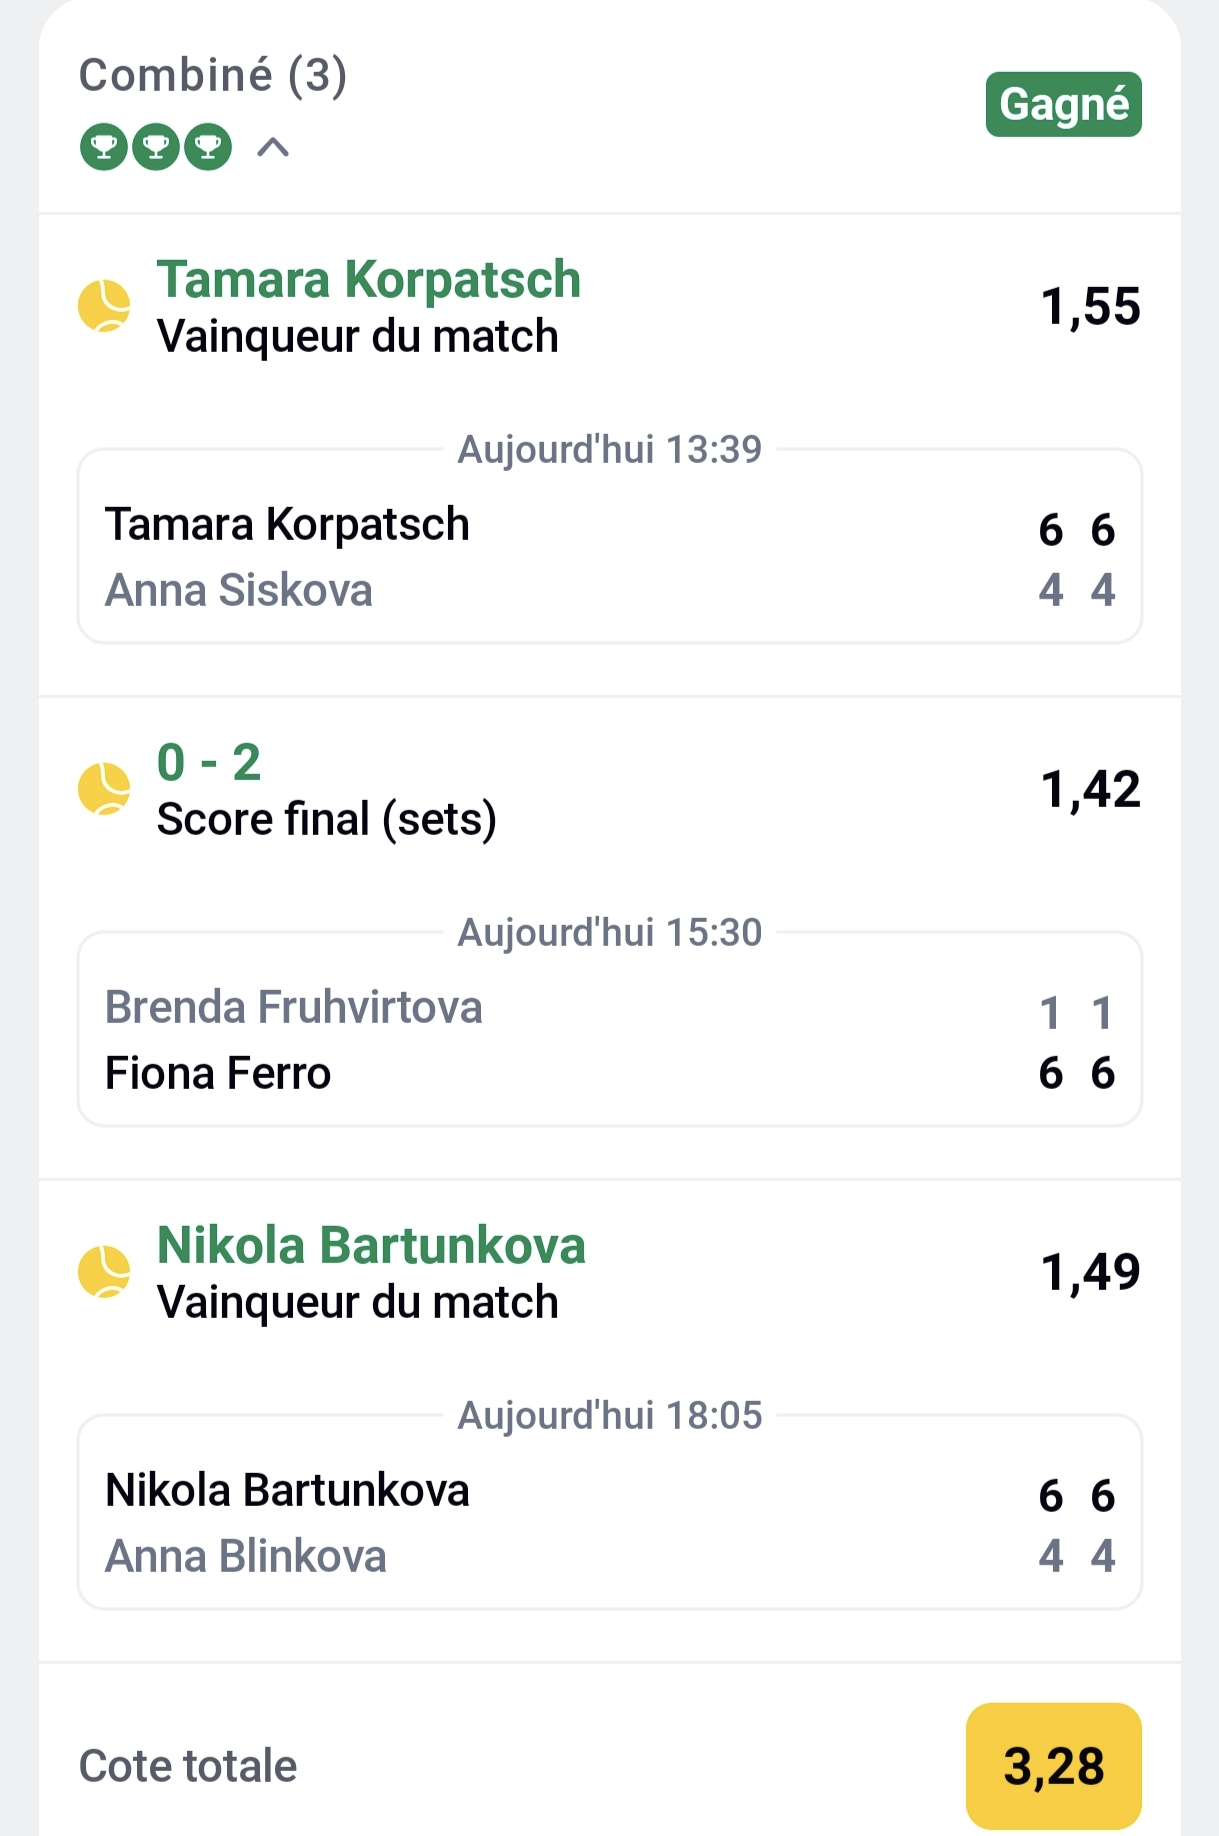Click the first trophy icon under Combiné

[104, 148]
